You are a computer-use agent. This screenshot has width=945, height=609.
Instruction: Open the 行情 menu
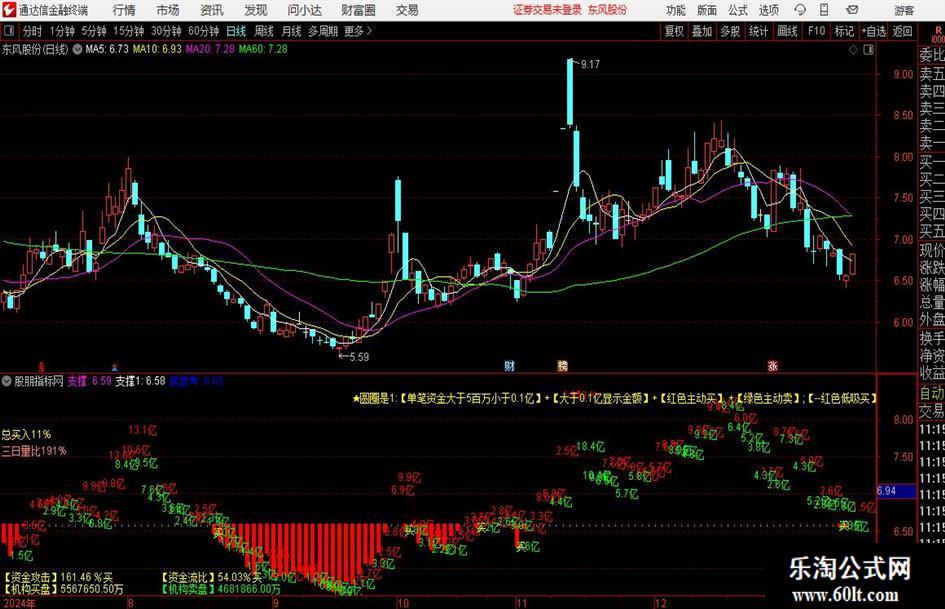point(124,10)
